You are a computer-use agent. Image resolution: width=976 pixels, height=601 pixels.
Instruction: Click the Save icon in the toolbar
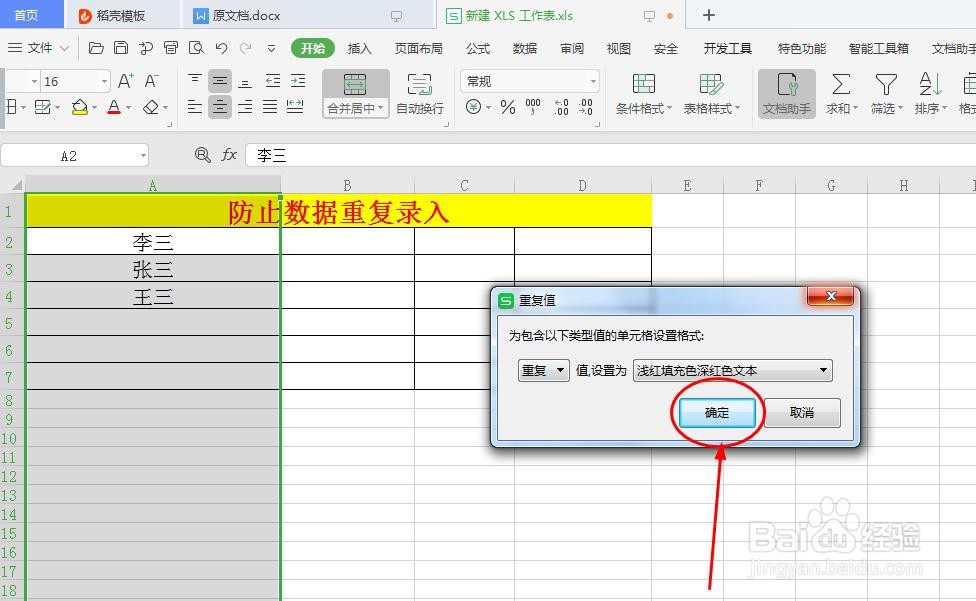(x=122, y=47)
